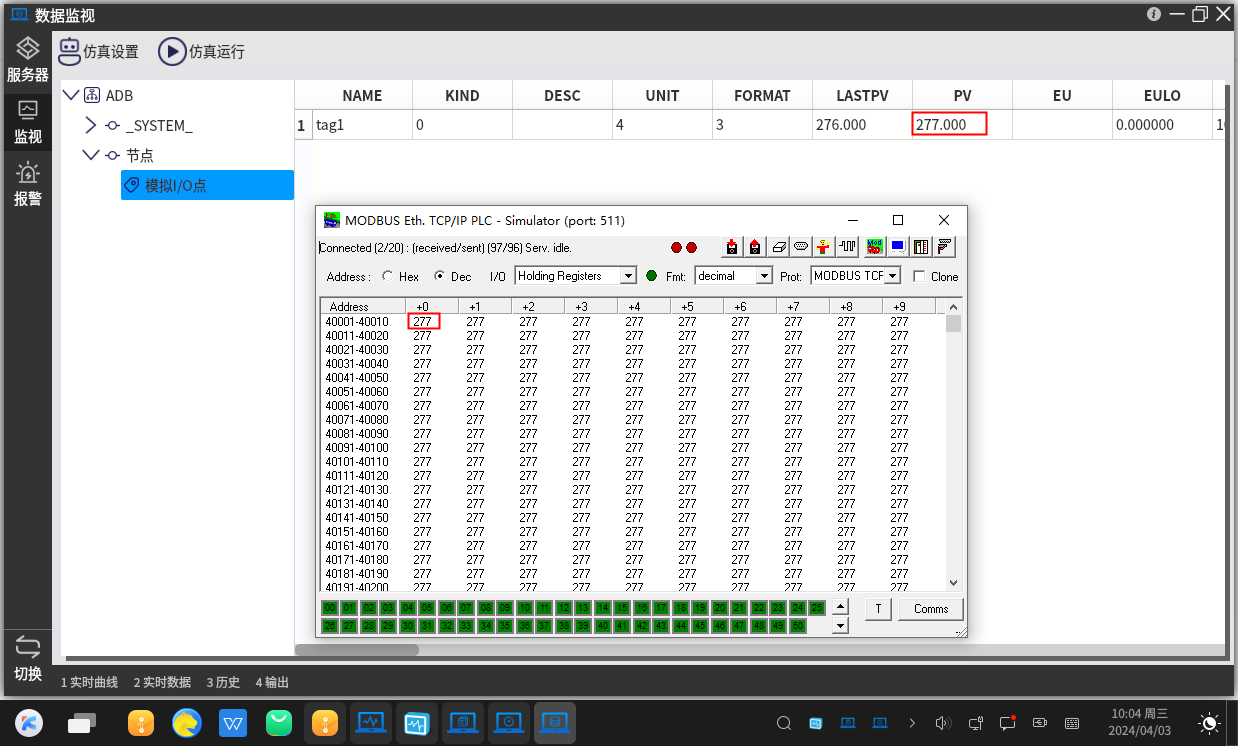Viewport: 1238px width, 746px height.
Task: Click the horizontal scrollbar below the data table
Action: 357,650
